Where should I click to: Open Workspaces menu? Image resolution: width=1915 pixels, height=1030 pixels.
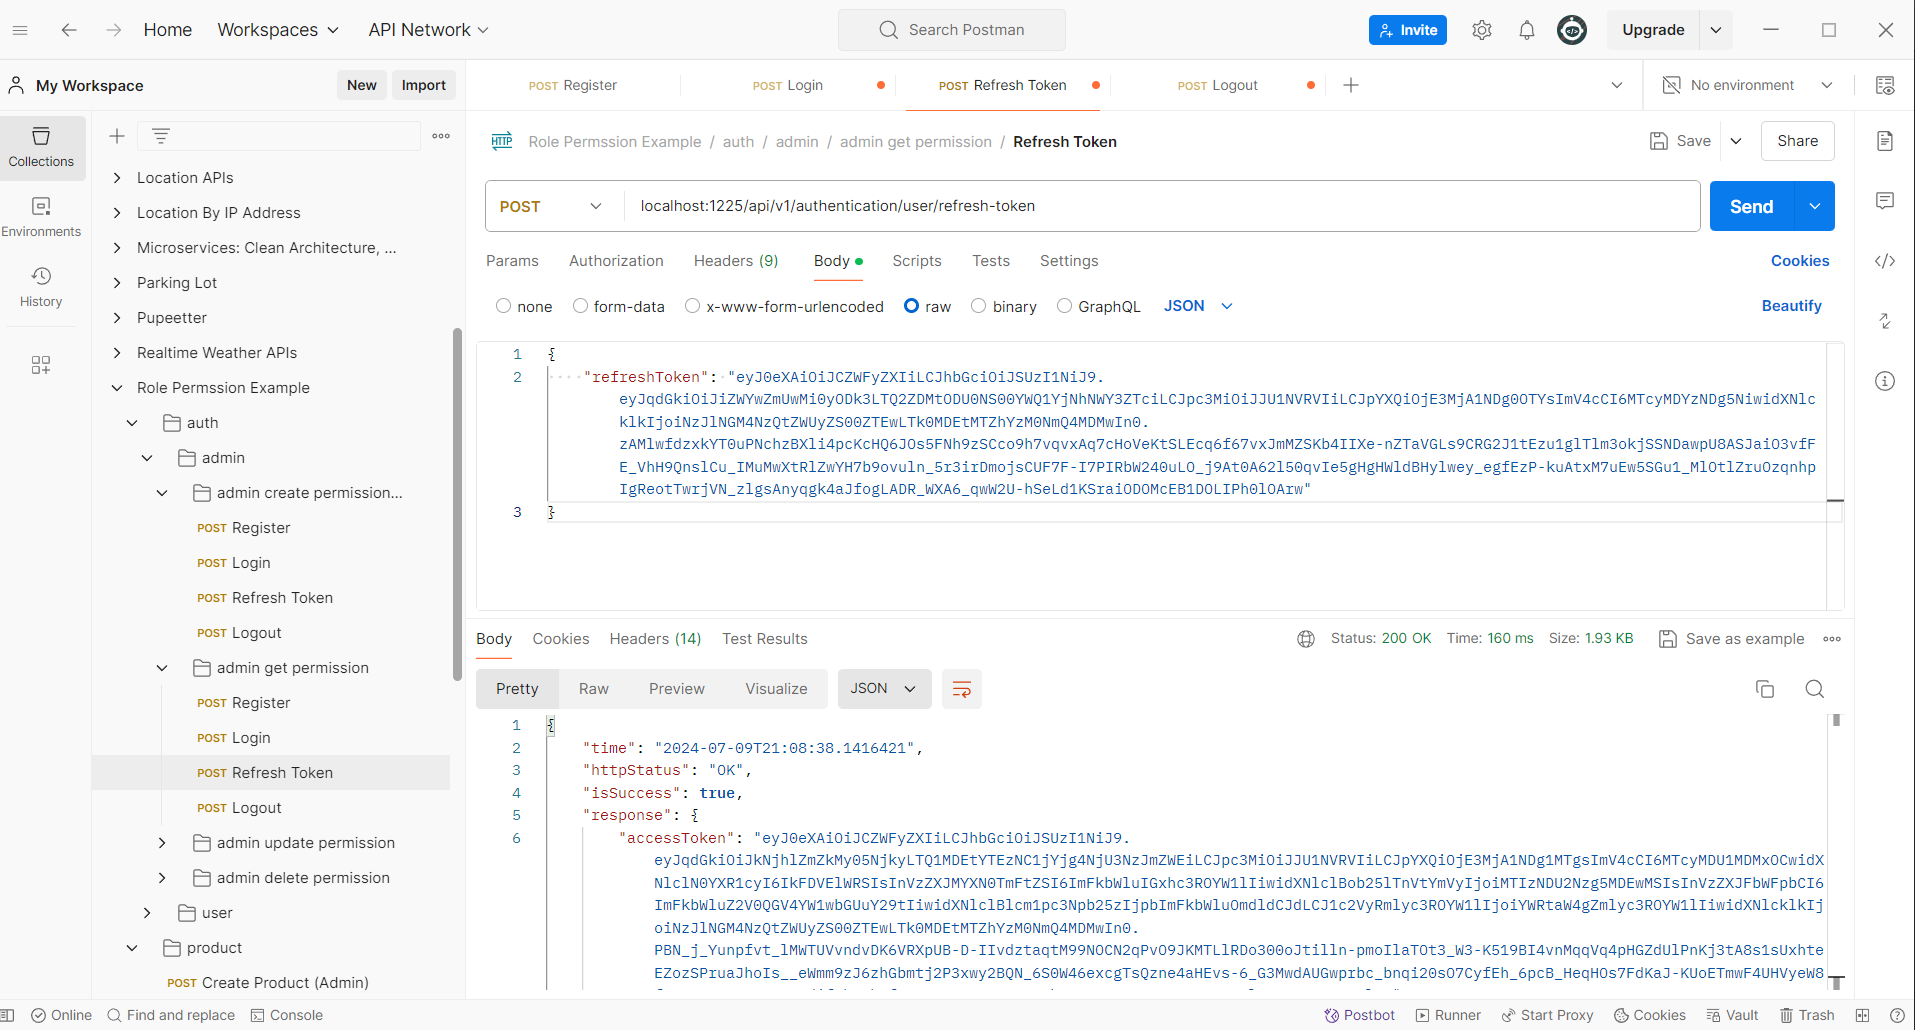tap(278, 30)
